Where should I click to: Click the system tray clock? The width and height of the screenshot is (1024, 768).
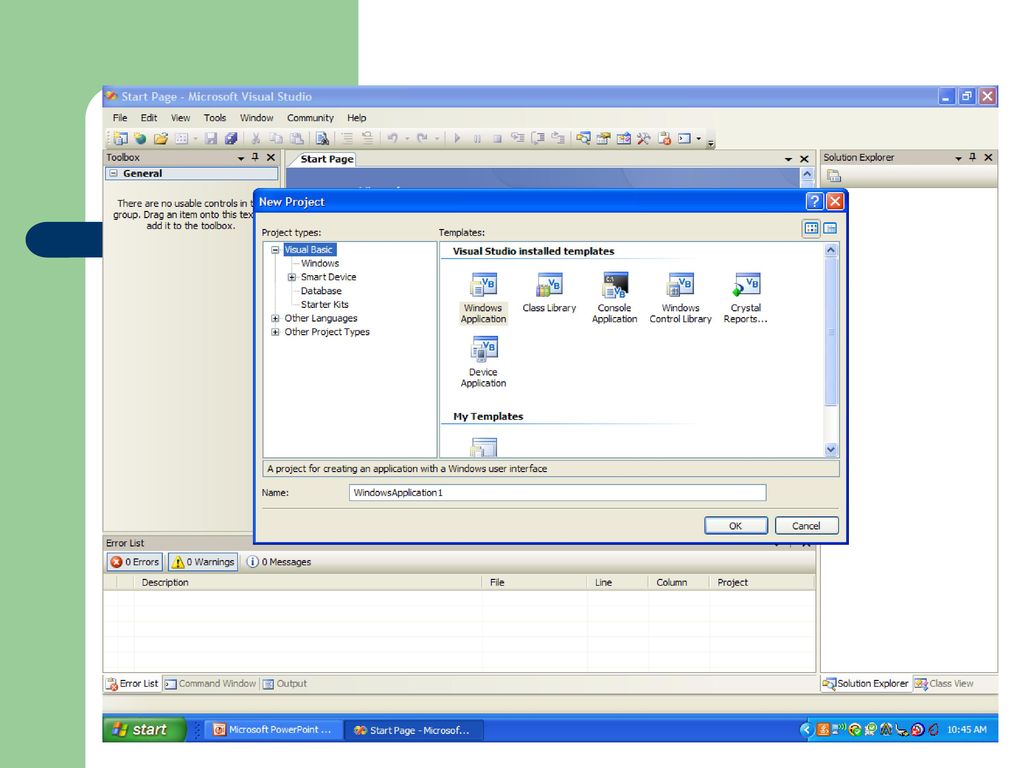[x=967, y=729]
